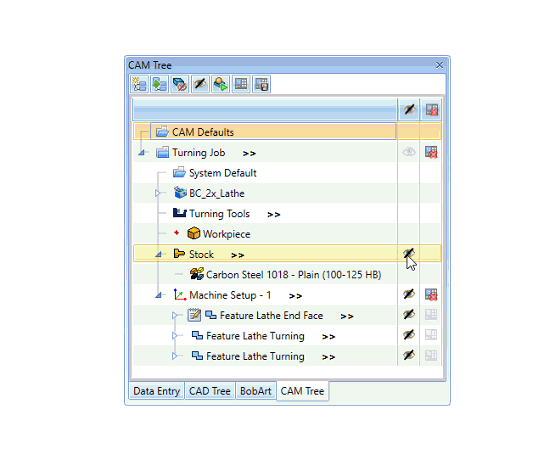Image resolution: width=550 pixels, height=465 pixels.
Task: Toggle the Turning Job faded eye icon
Action: [x=409, y=152]
